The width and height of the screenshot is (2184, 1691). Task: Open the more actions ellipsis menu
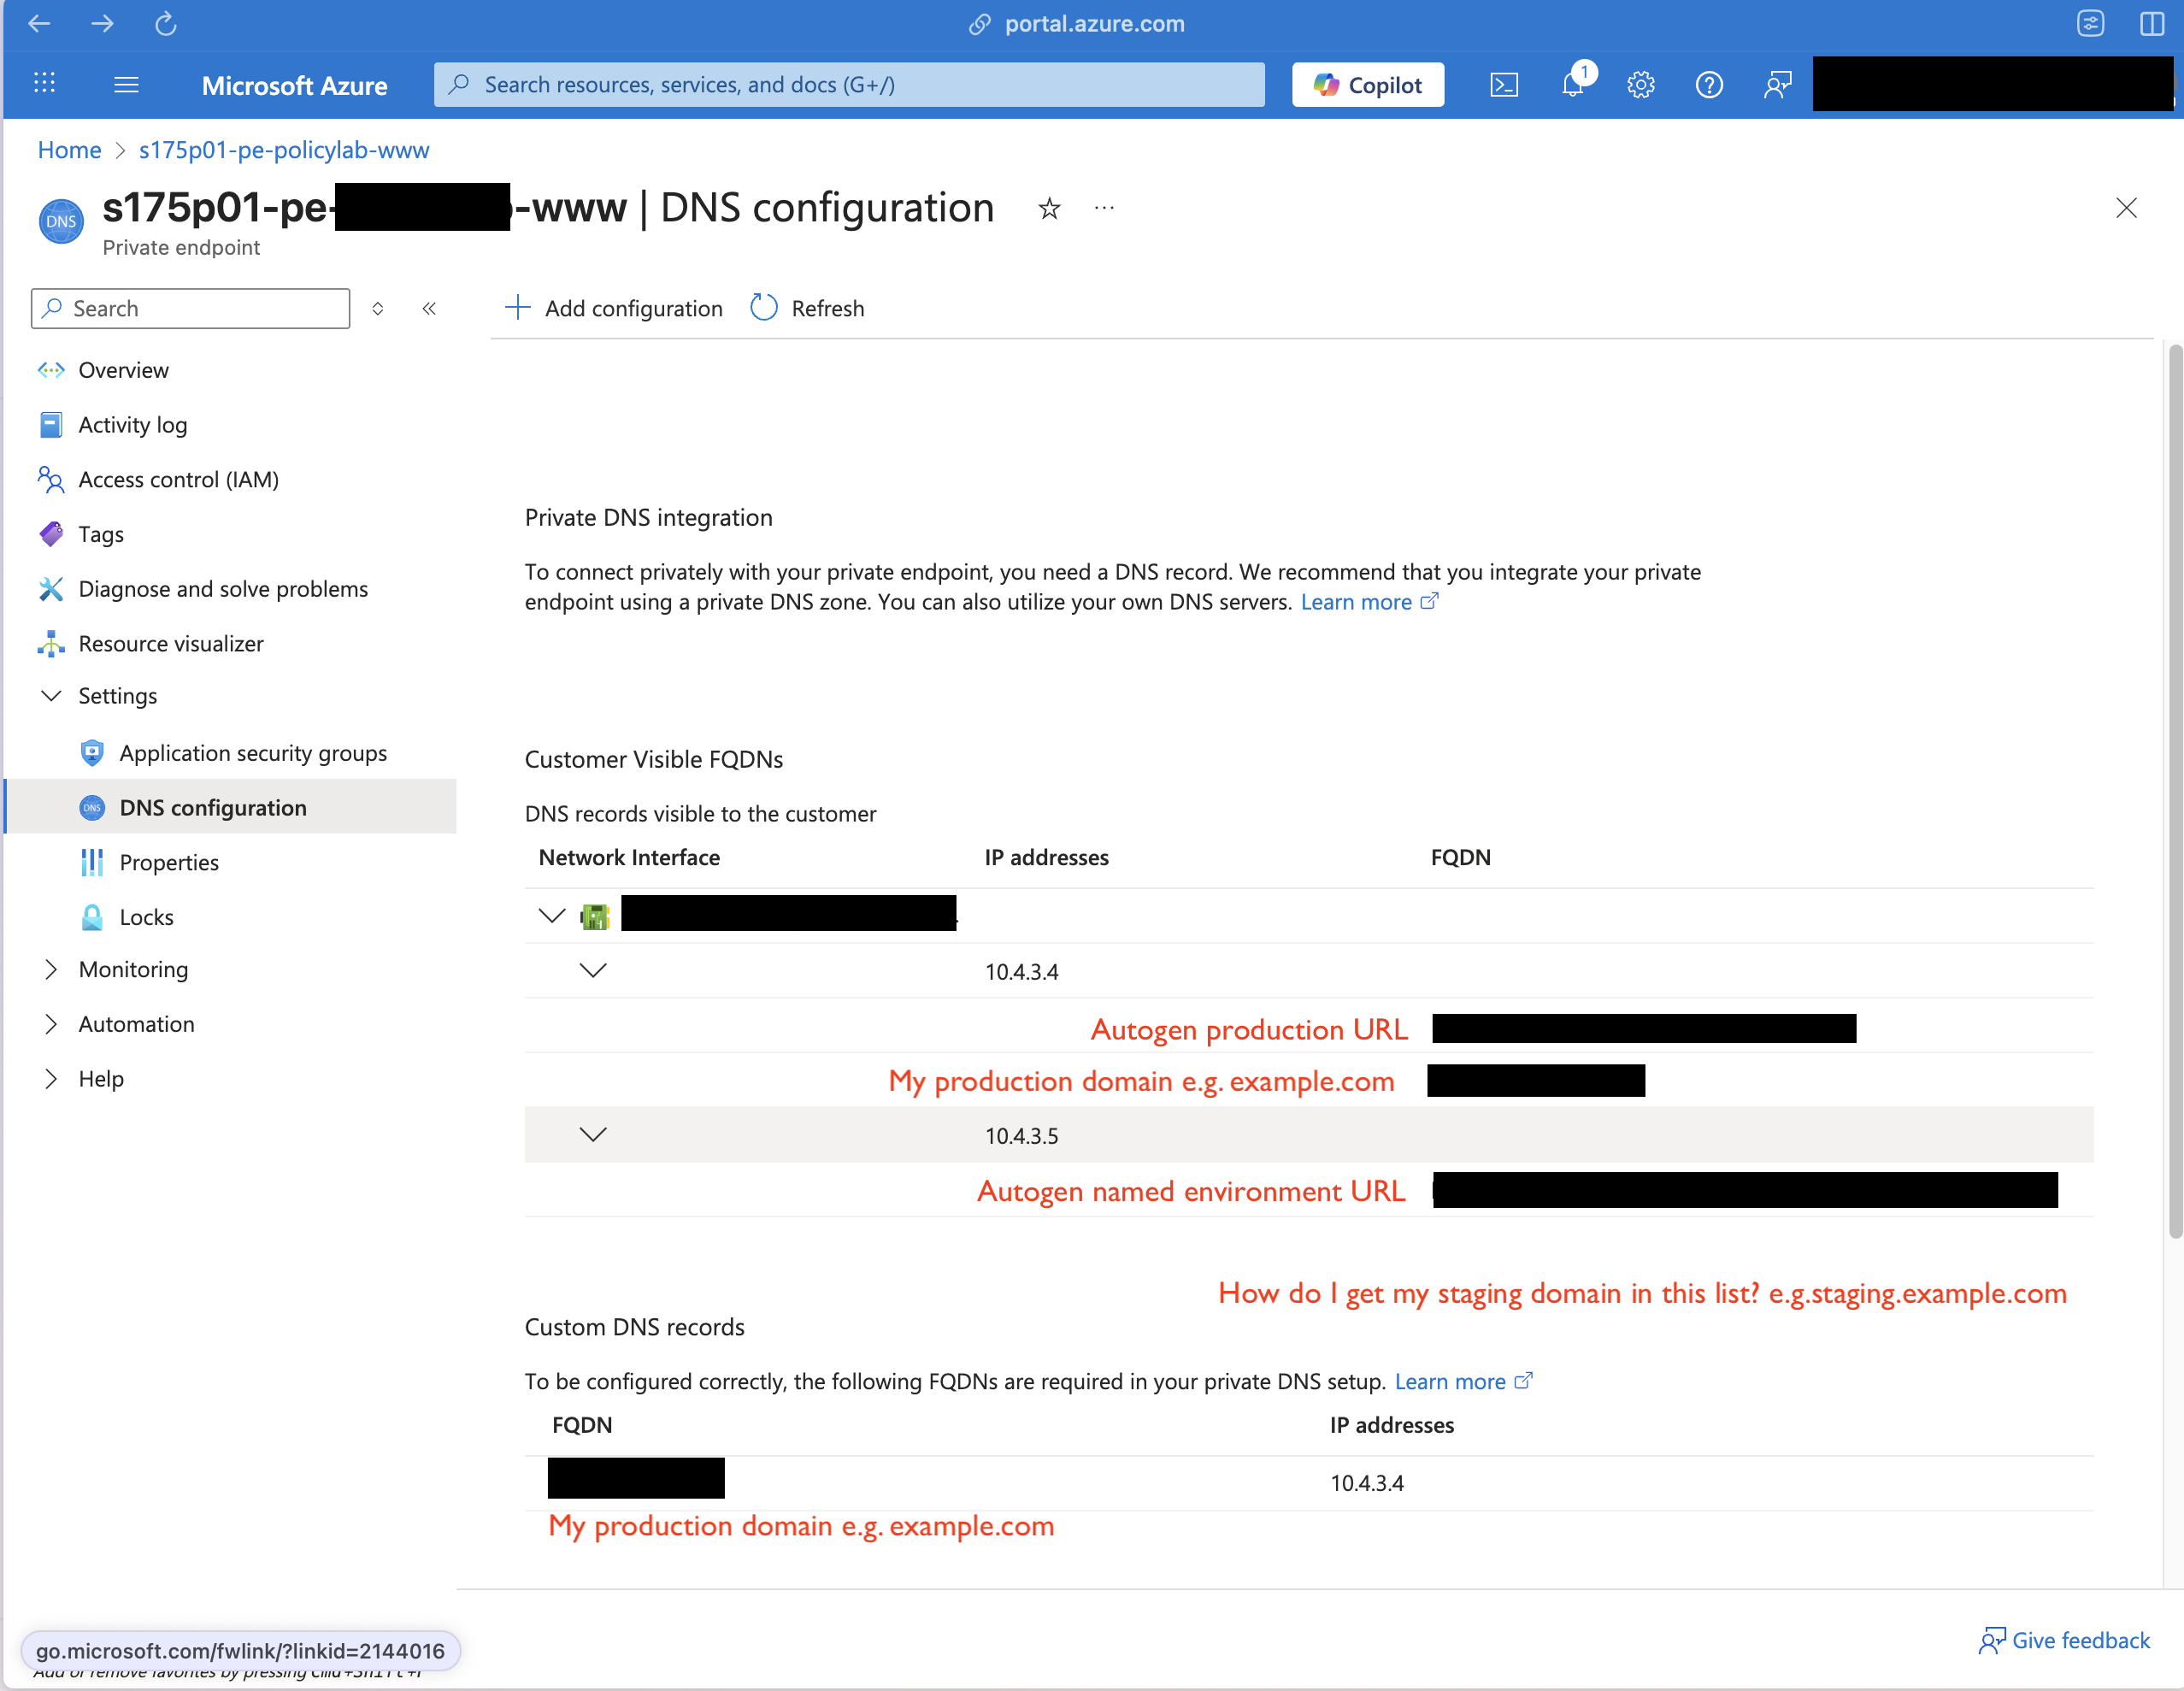[1104, 208]
